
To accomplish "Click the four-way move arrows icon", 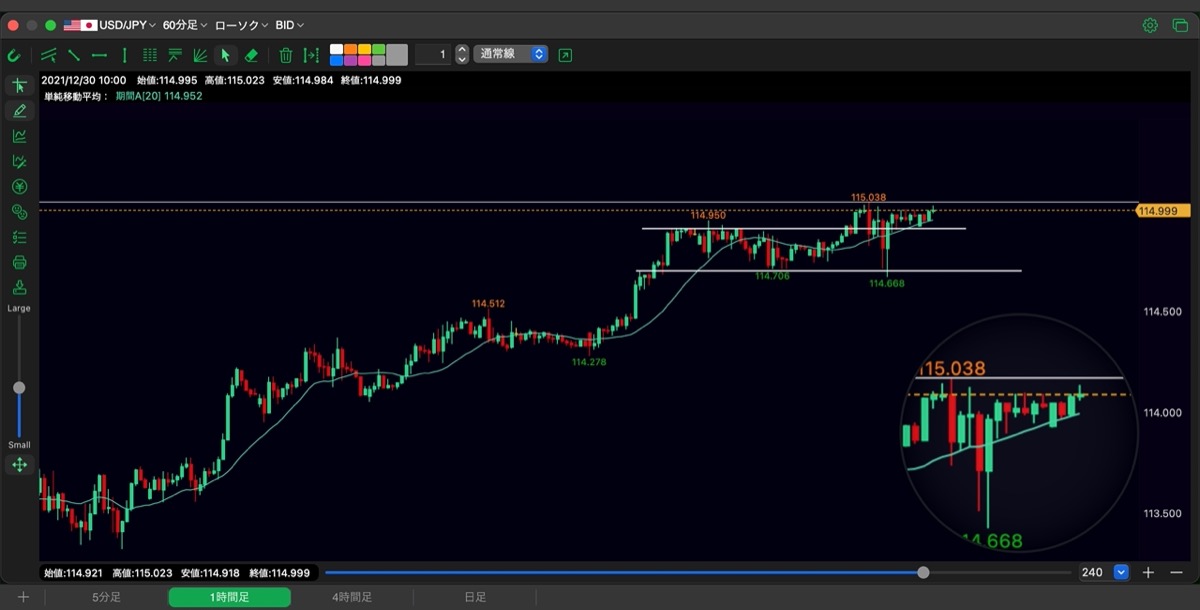I will pos(19,465).
